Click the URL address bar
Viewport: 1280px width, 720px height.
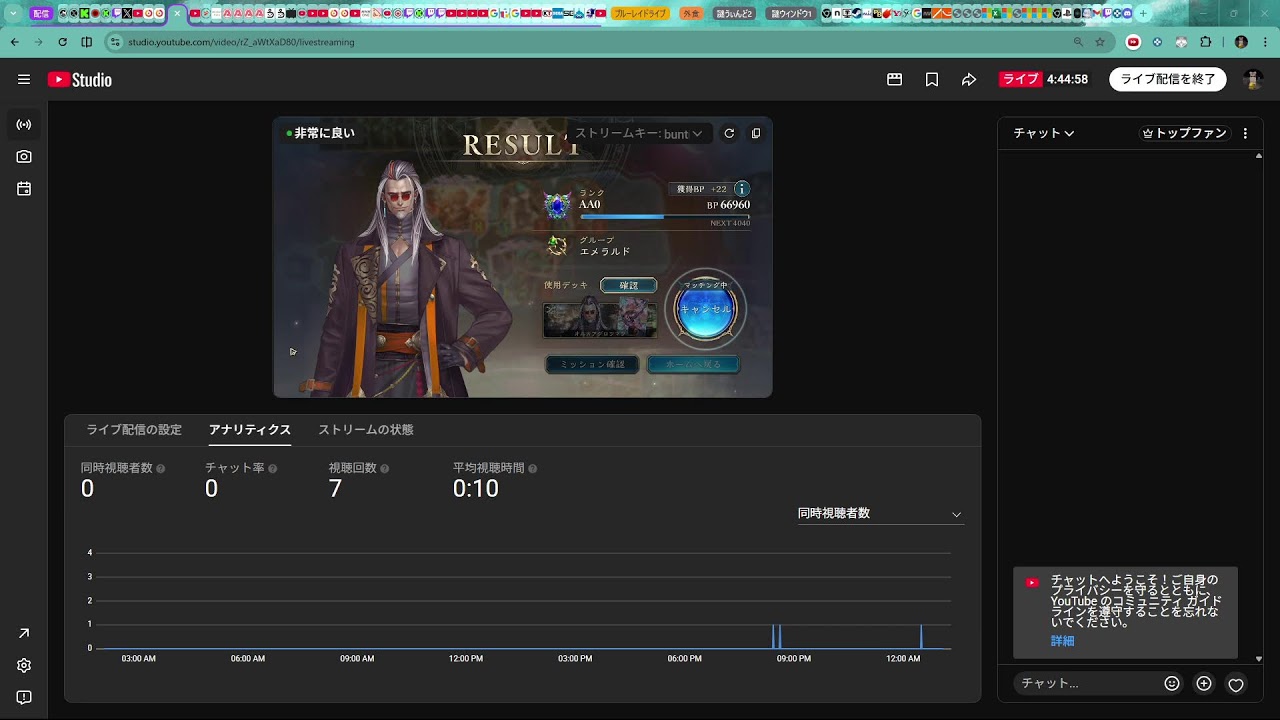[590, 42]
